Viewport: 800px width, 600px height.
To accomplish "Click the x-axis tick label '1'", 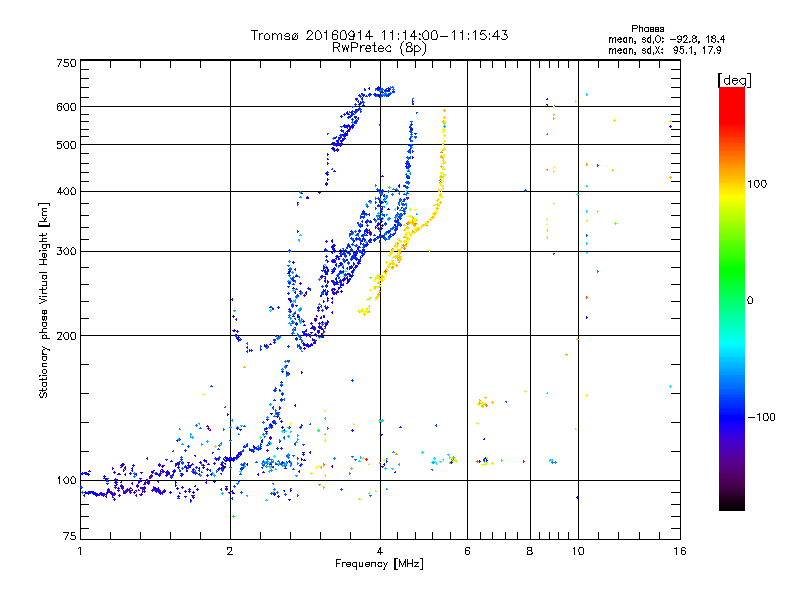I will [x=80, y=551].
